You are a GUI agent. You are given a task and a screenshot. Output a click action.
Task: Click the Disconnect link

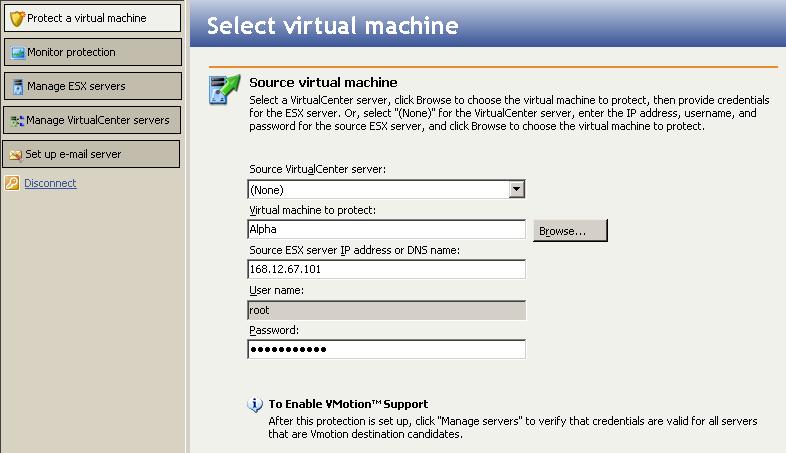coord(50,183)
